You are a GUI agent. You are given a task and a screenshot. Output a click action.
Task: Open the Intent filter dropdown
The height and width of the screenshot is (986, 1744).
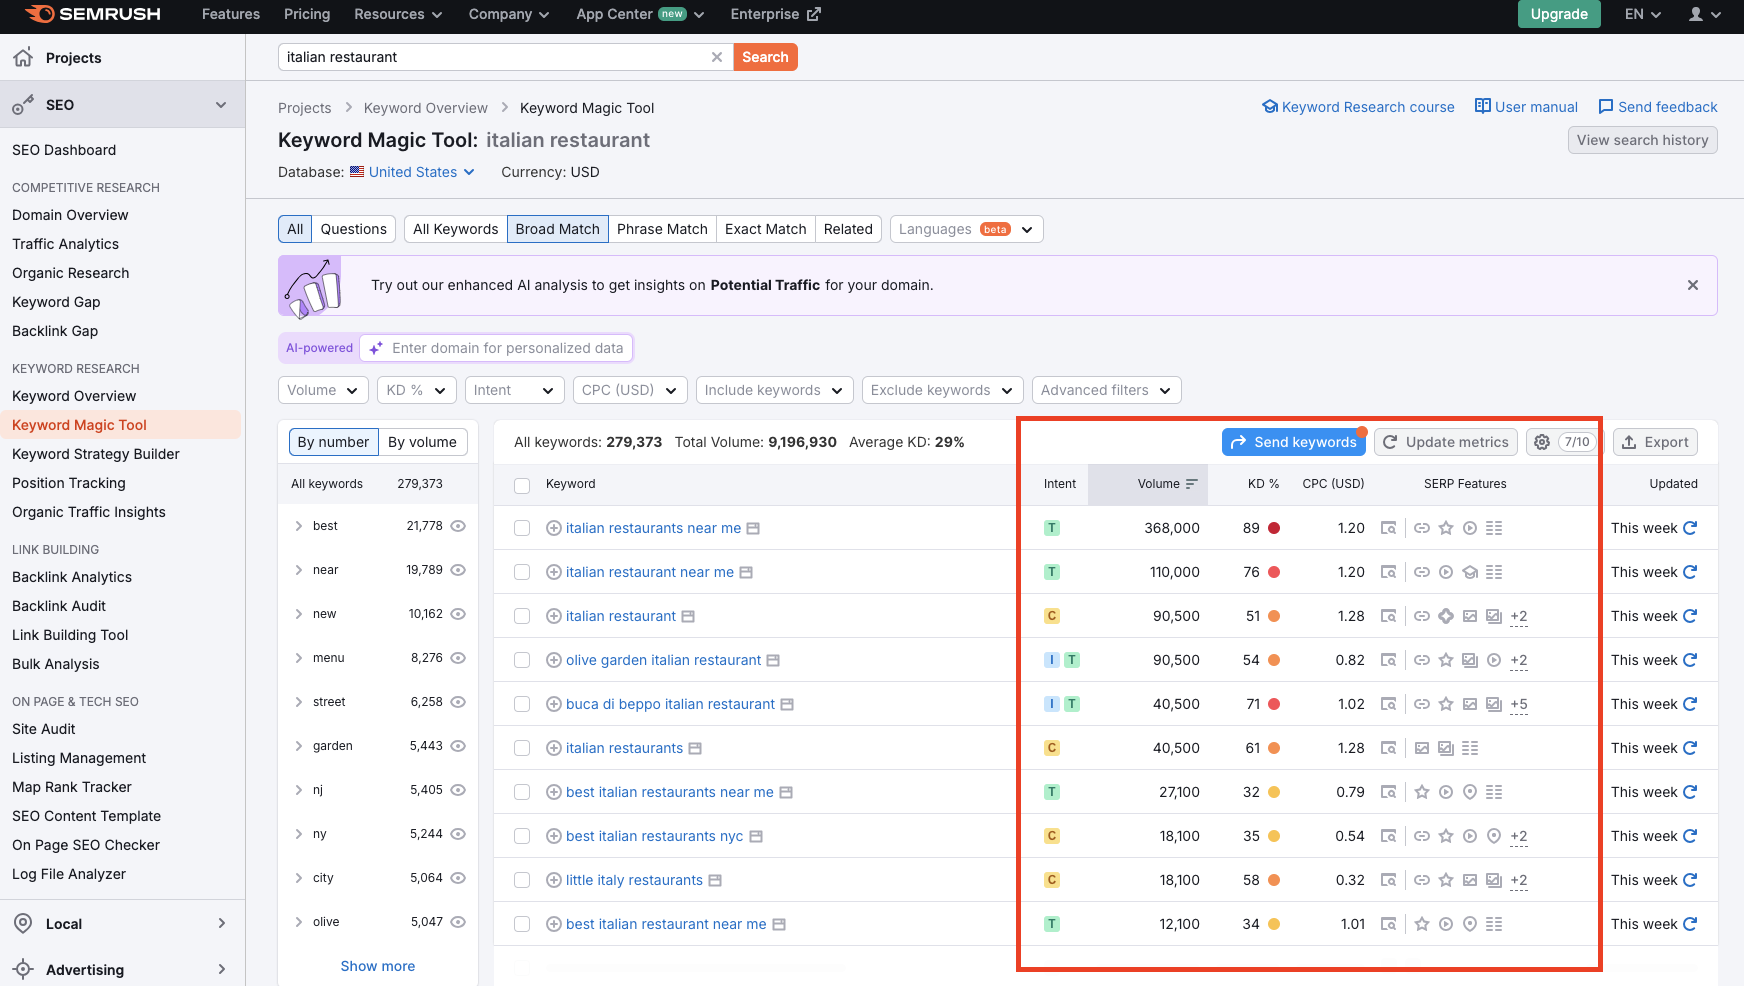514,390
